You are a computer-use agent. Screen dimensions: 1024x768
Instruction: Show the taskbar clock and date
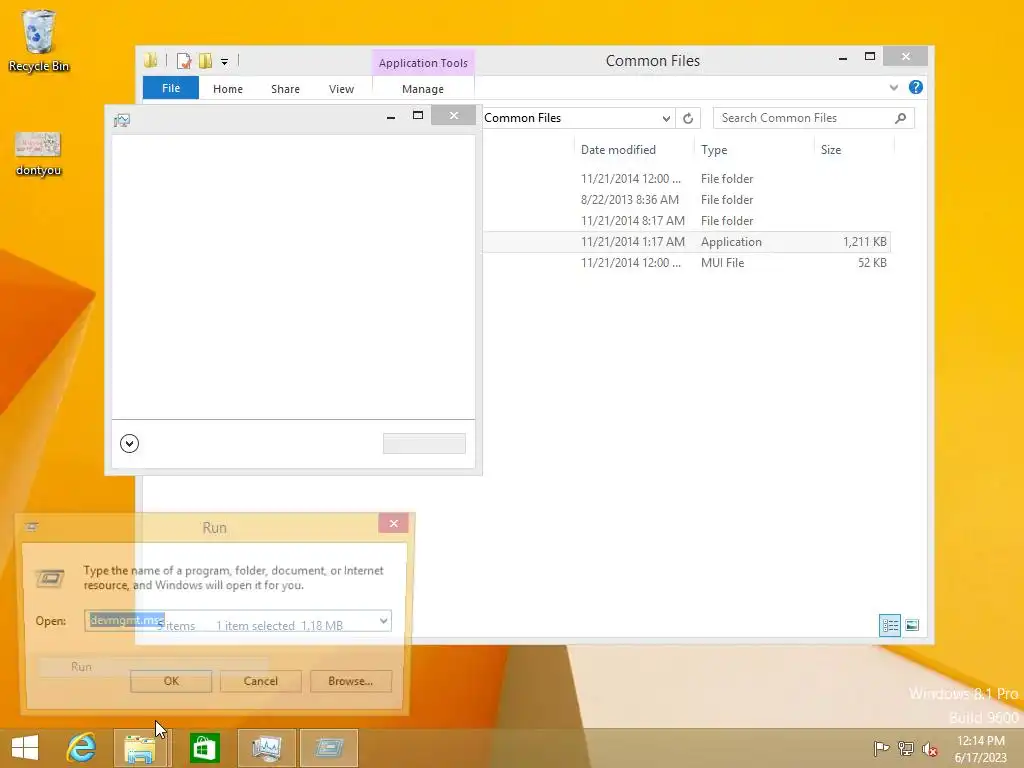pyautogui.click(x=980, y=749)
